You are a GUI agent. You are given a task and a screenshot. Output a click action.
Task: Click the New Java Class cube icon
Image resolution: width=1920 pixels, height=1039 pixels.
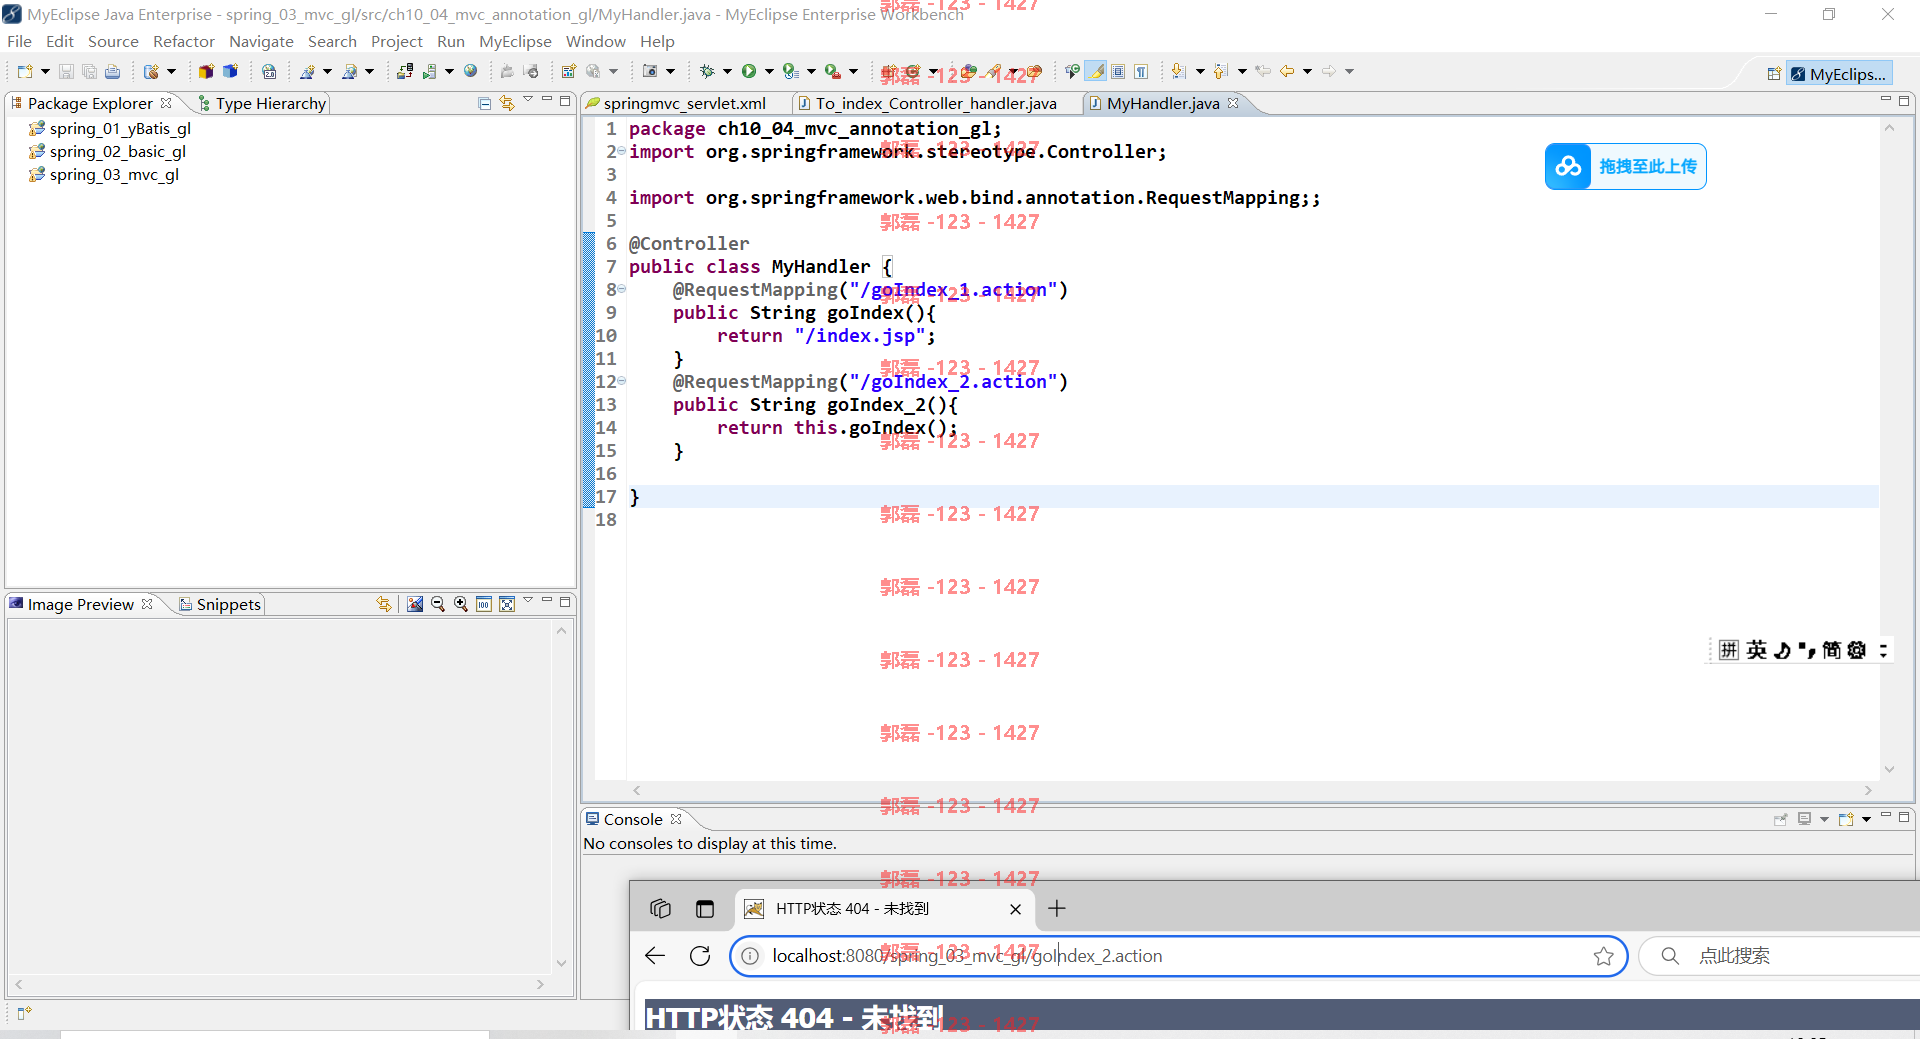point(230,71)
